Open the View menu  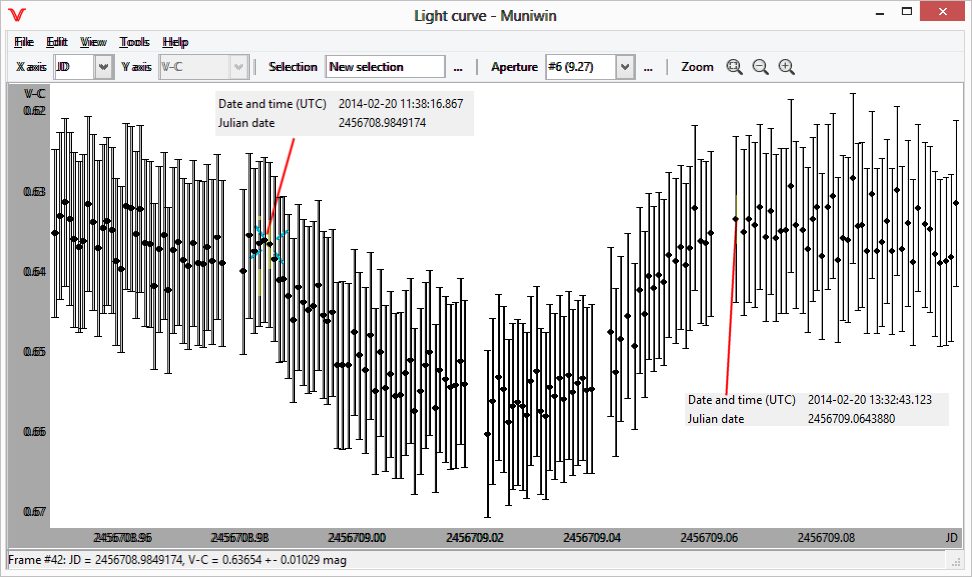(93, 42)
